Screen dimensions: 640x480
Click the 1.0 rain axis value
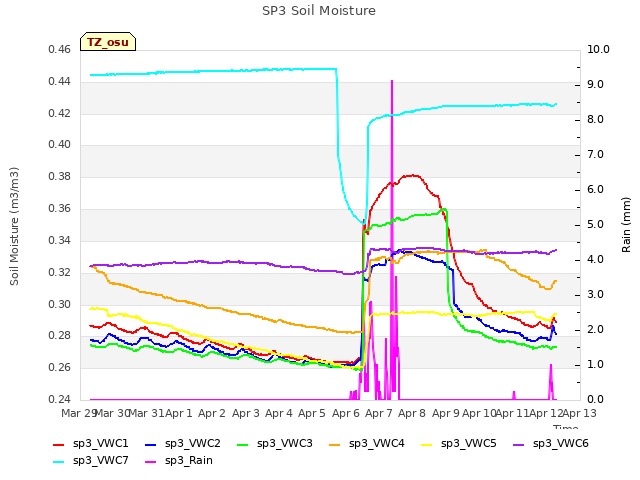click(x=596, y=364)
